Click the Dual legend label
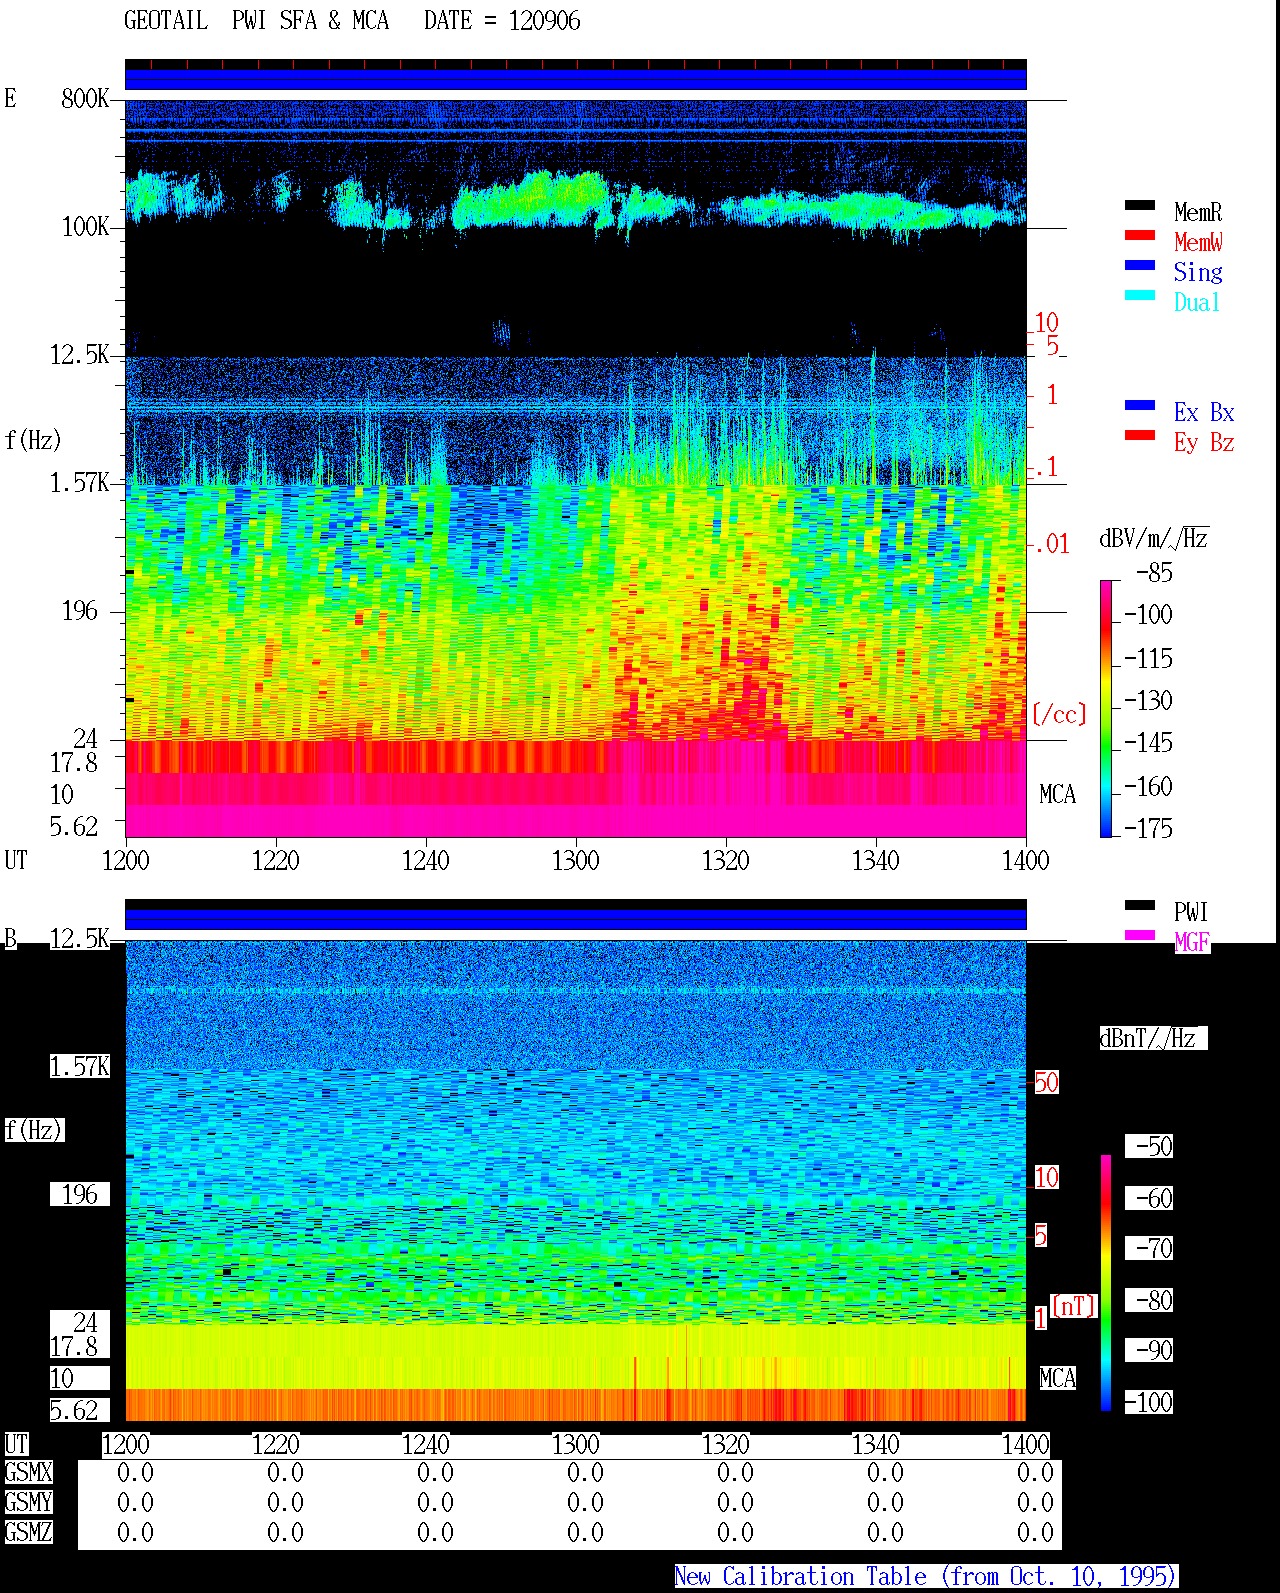Screen dimensions: 1280x1593 (x=1197, y=302)
